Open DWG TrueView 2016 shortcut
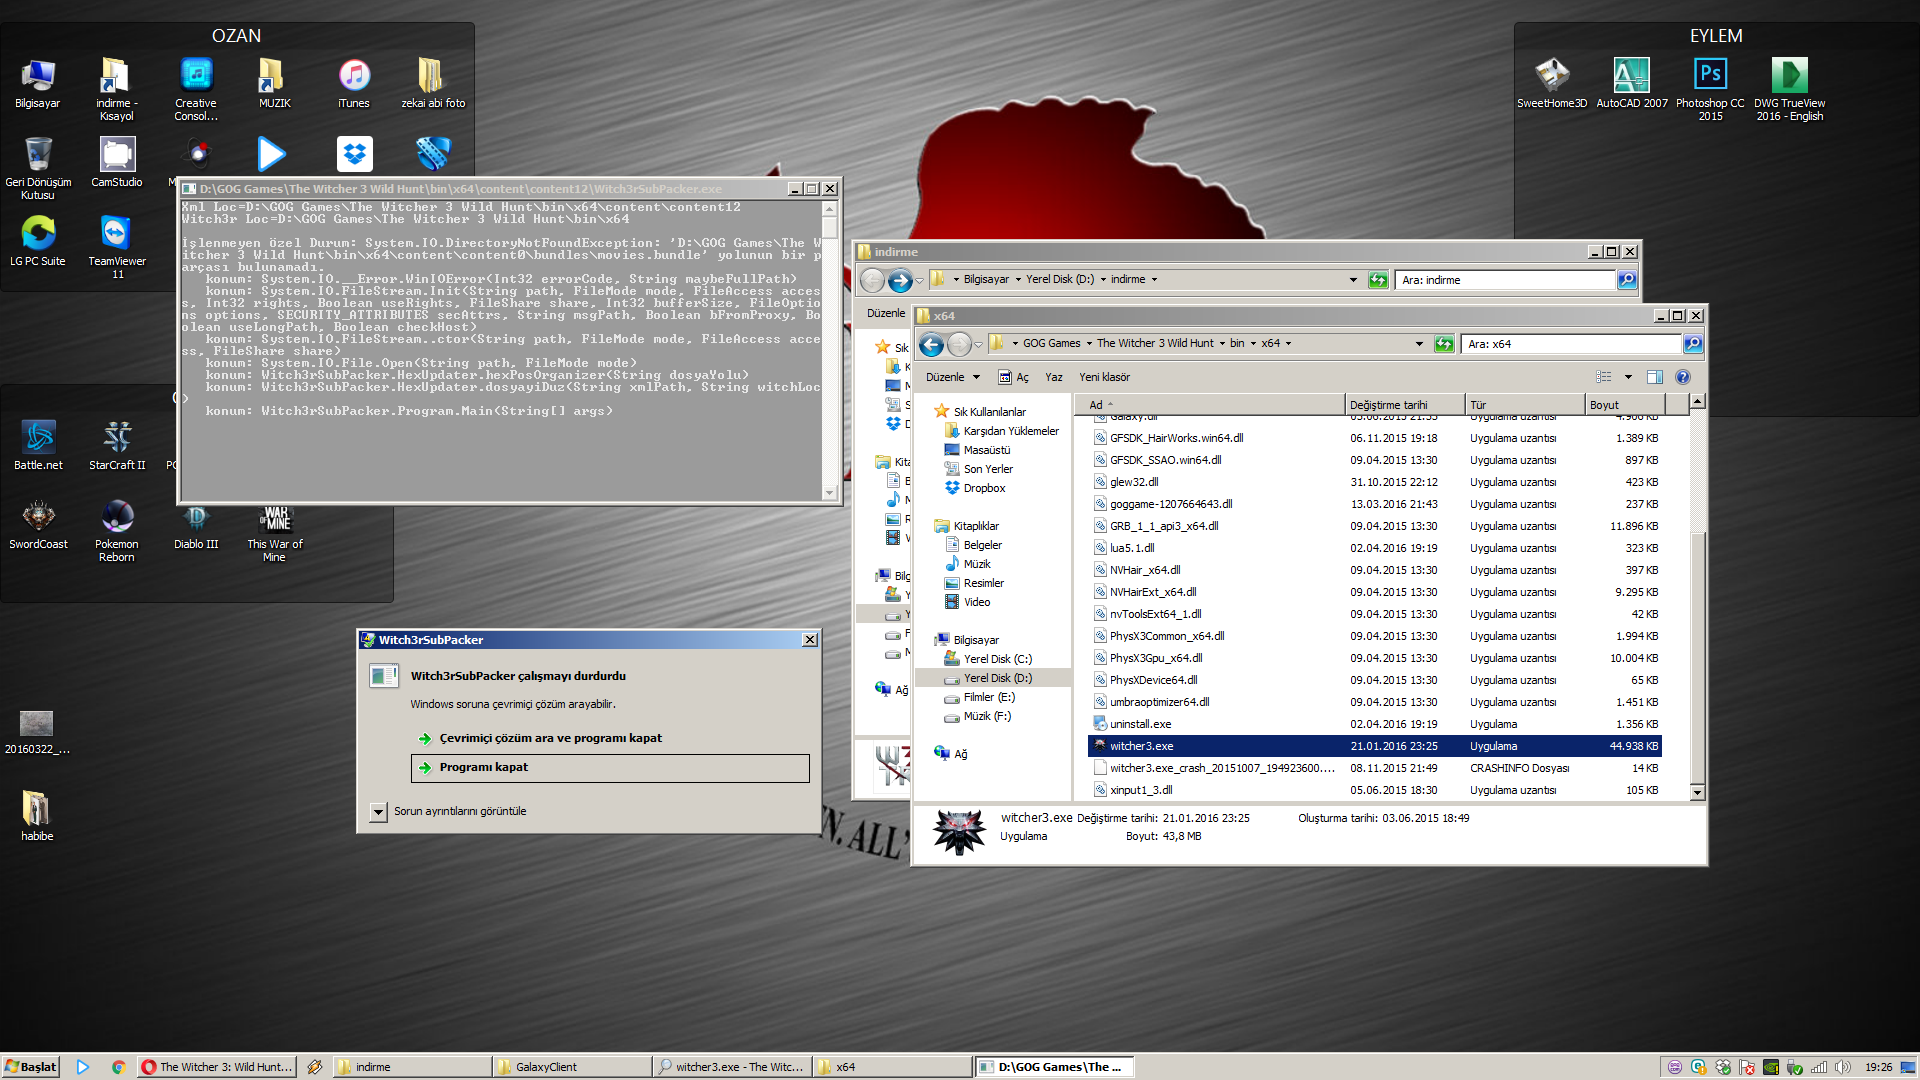 (1789, 89)
